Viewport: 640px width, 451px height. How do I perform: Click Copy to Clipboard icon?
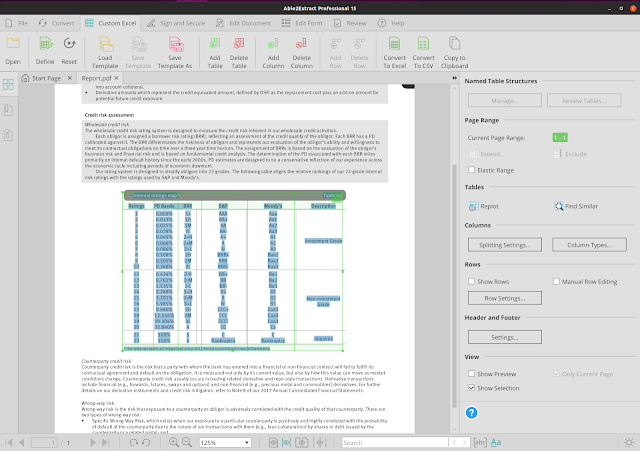454,44
